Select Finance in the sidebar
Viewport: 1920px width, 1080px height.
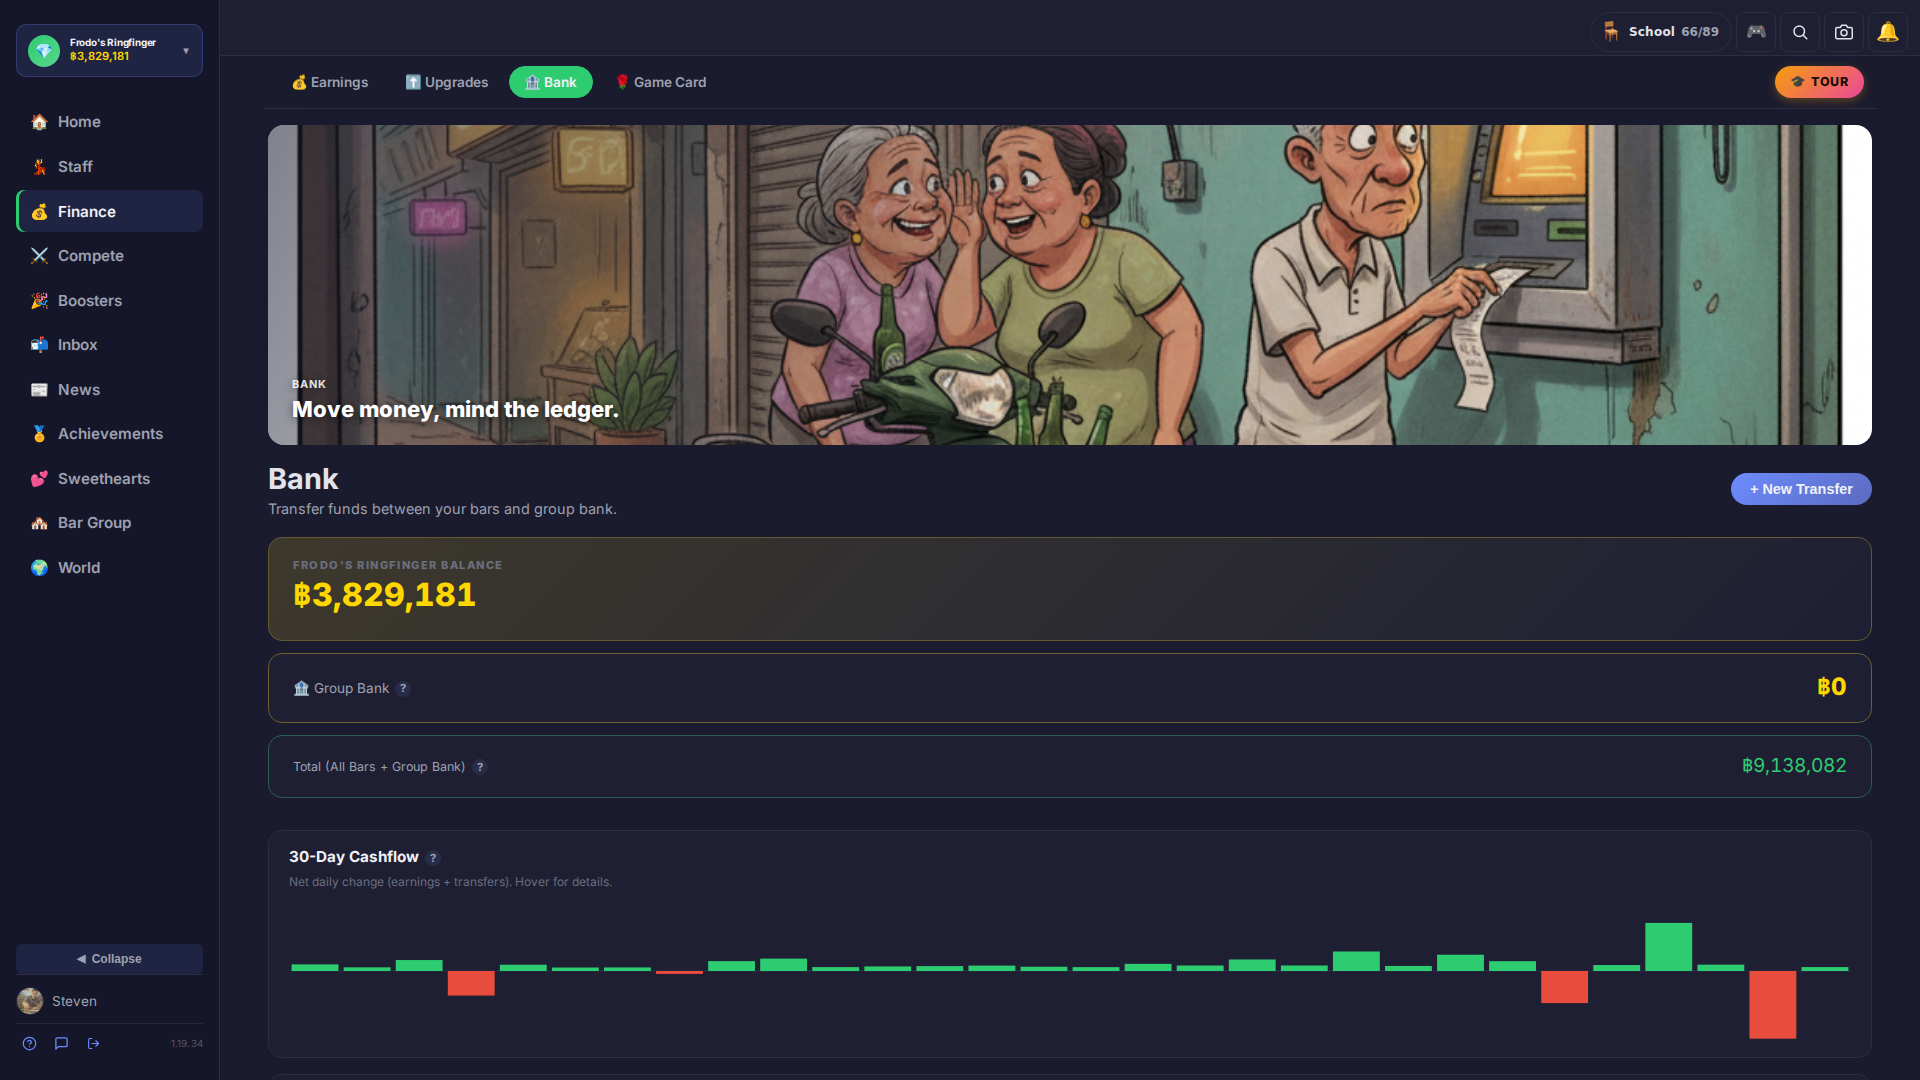pos(109,211)
